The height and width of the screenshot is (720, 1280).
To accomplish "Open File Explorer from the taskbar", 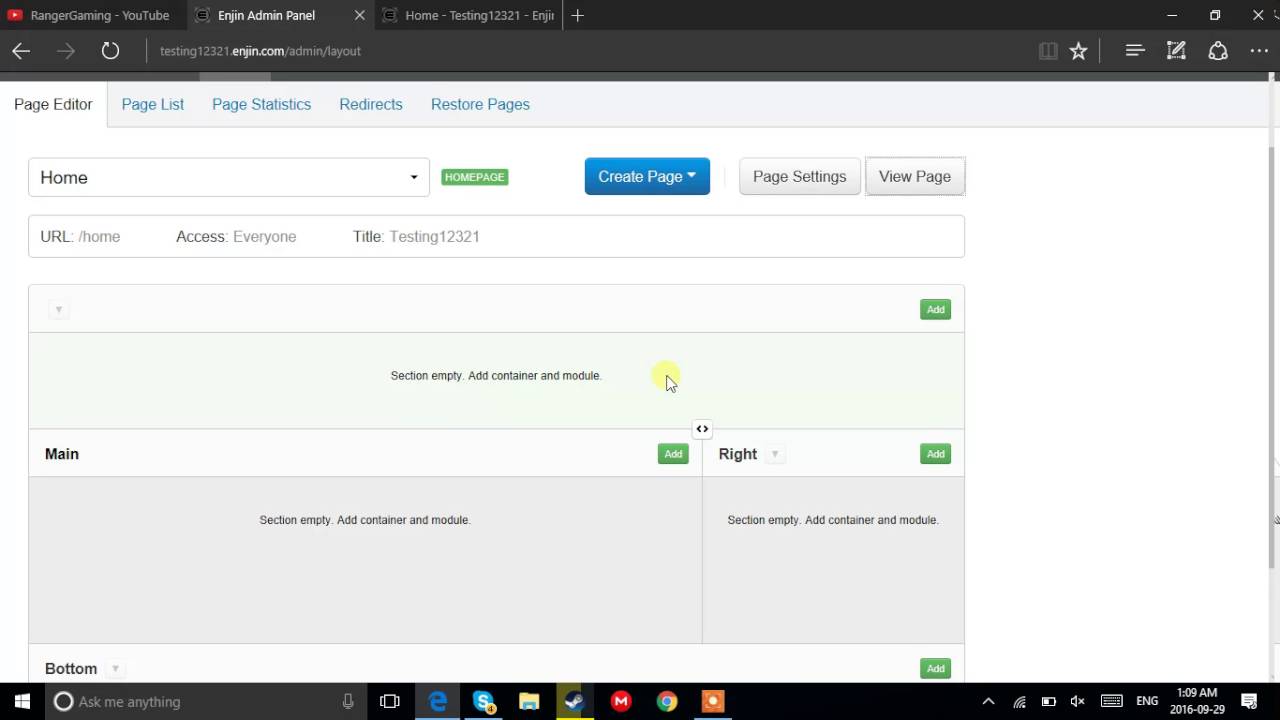I will coord(529,701).
